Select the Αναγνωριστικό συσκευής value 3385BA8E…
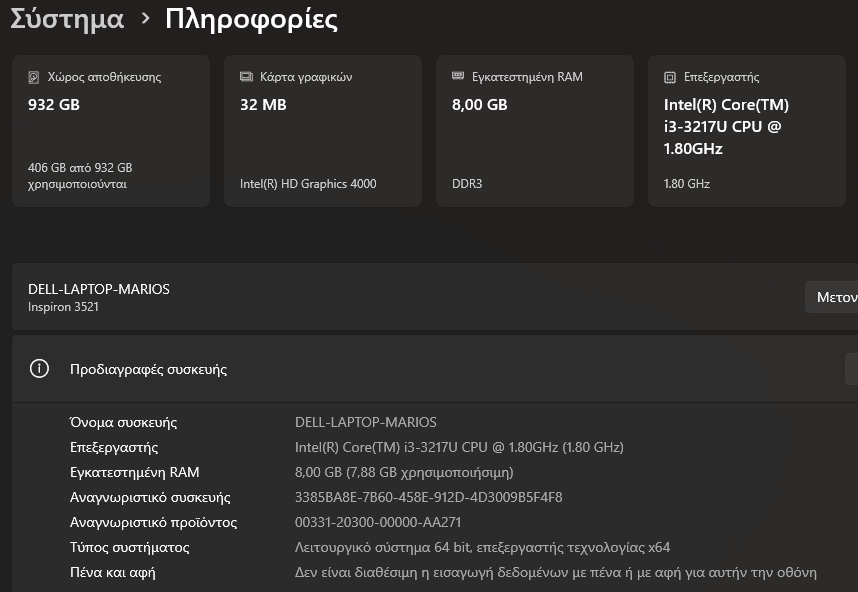This screenshot has width=858, height=592. (x=428, y=497)
